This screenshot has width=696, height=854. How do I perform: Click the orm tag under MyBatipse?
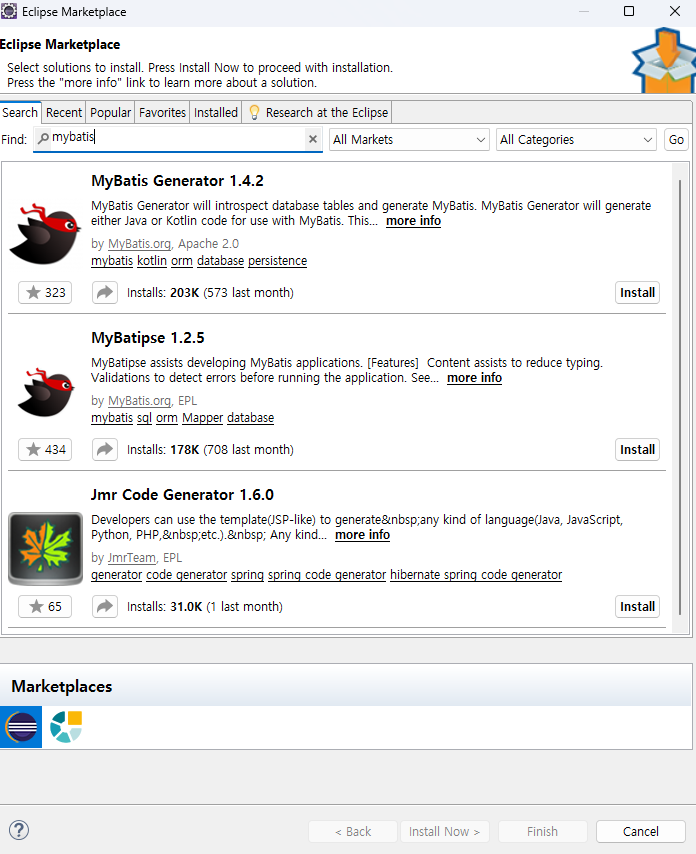point(167,417)
